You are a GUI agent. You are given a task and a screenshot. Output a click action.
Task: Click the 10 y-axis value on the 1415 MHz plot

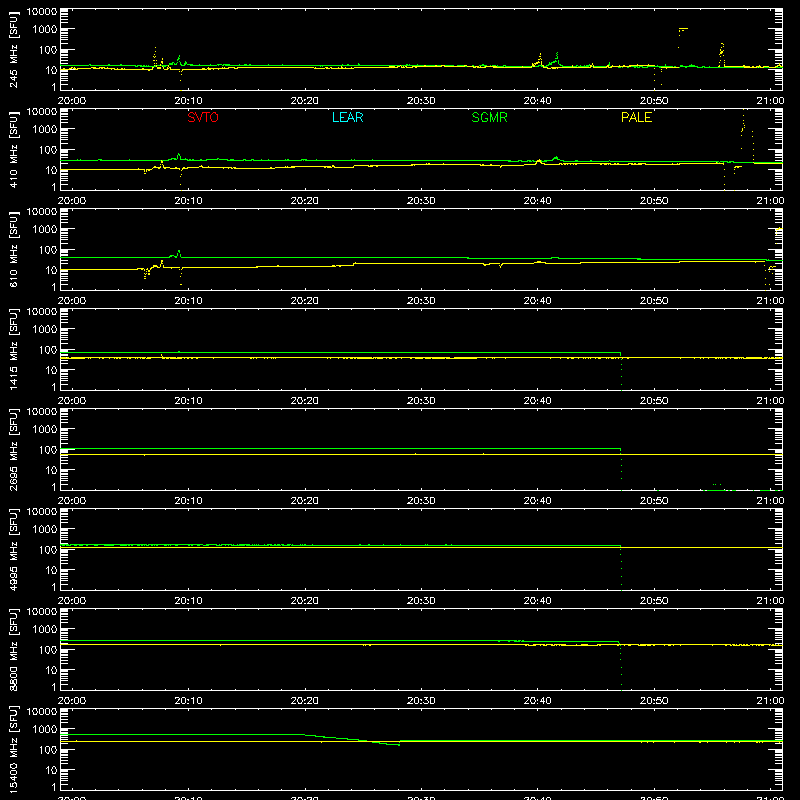(51, 370)
